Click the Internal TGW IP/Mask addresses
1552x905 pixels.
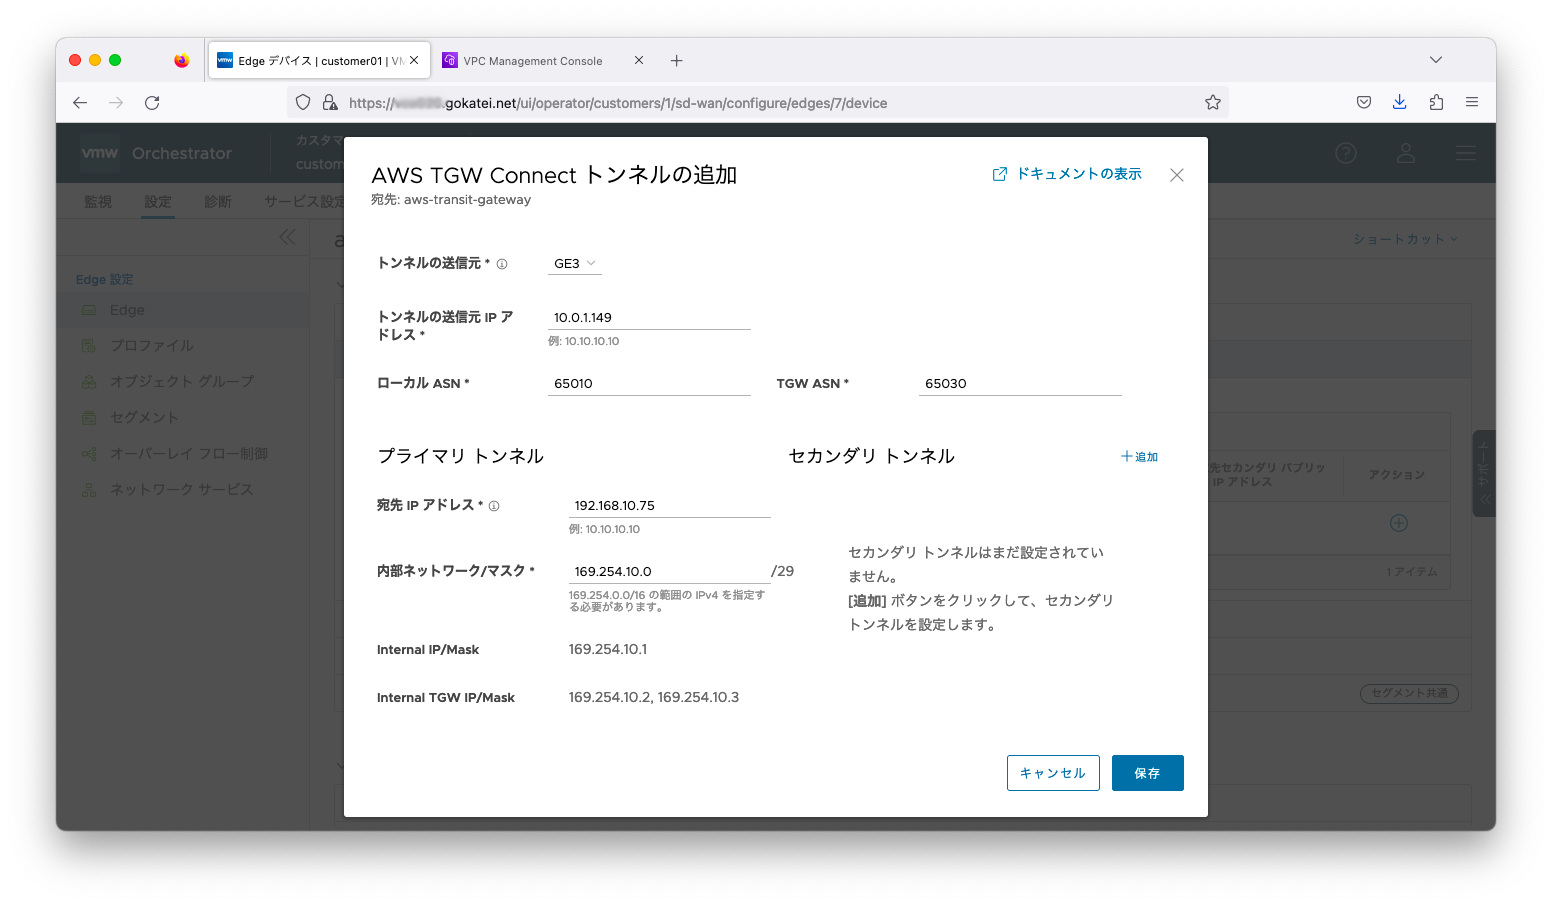tap(654, 698)
